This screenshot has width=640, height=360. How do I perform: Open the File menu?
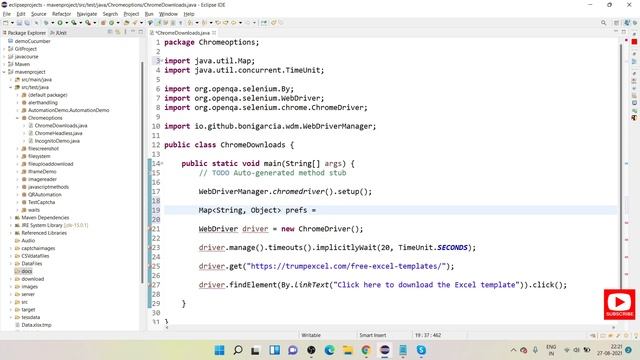(7, 14)
